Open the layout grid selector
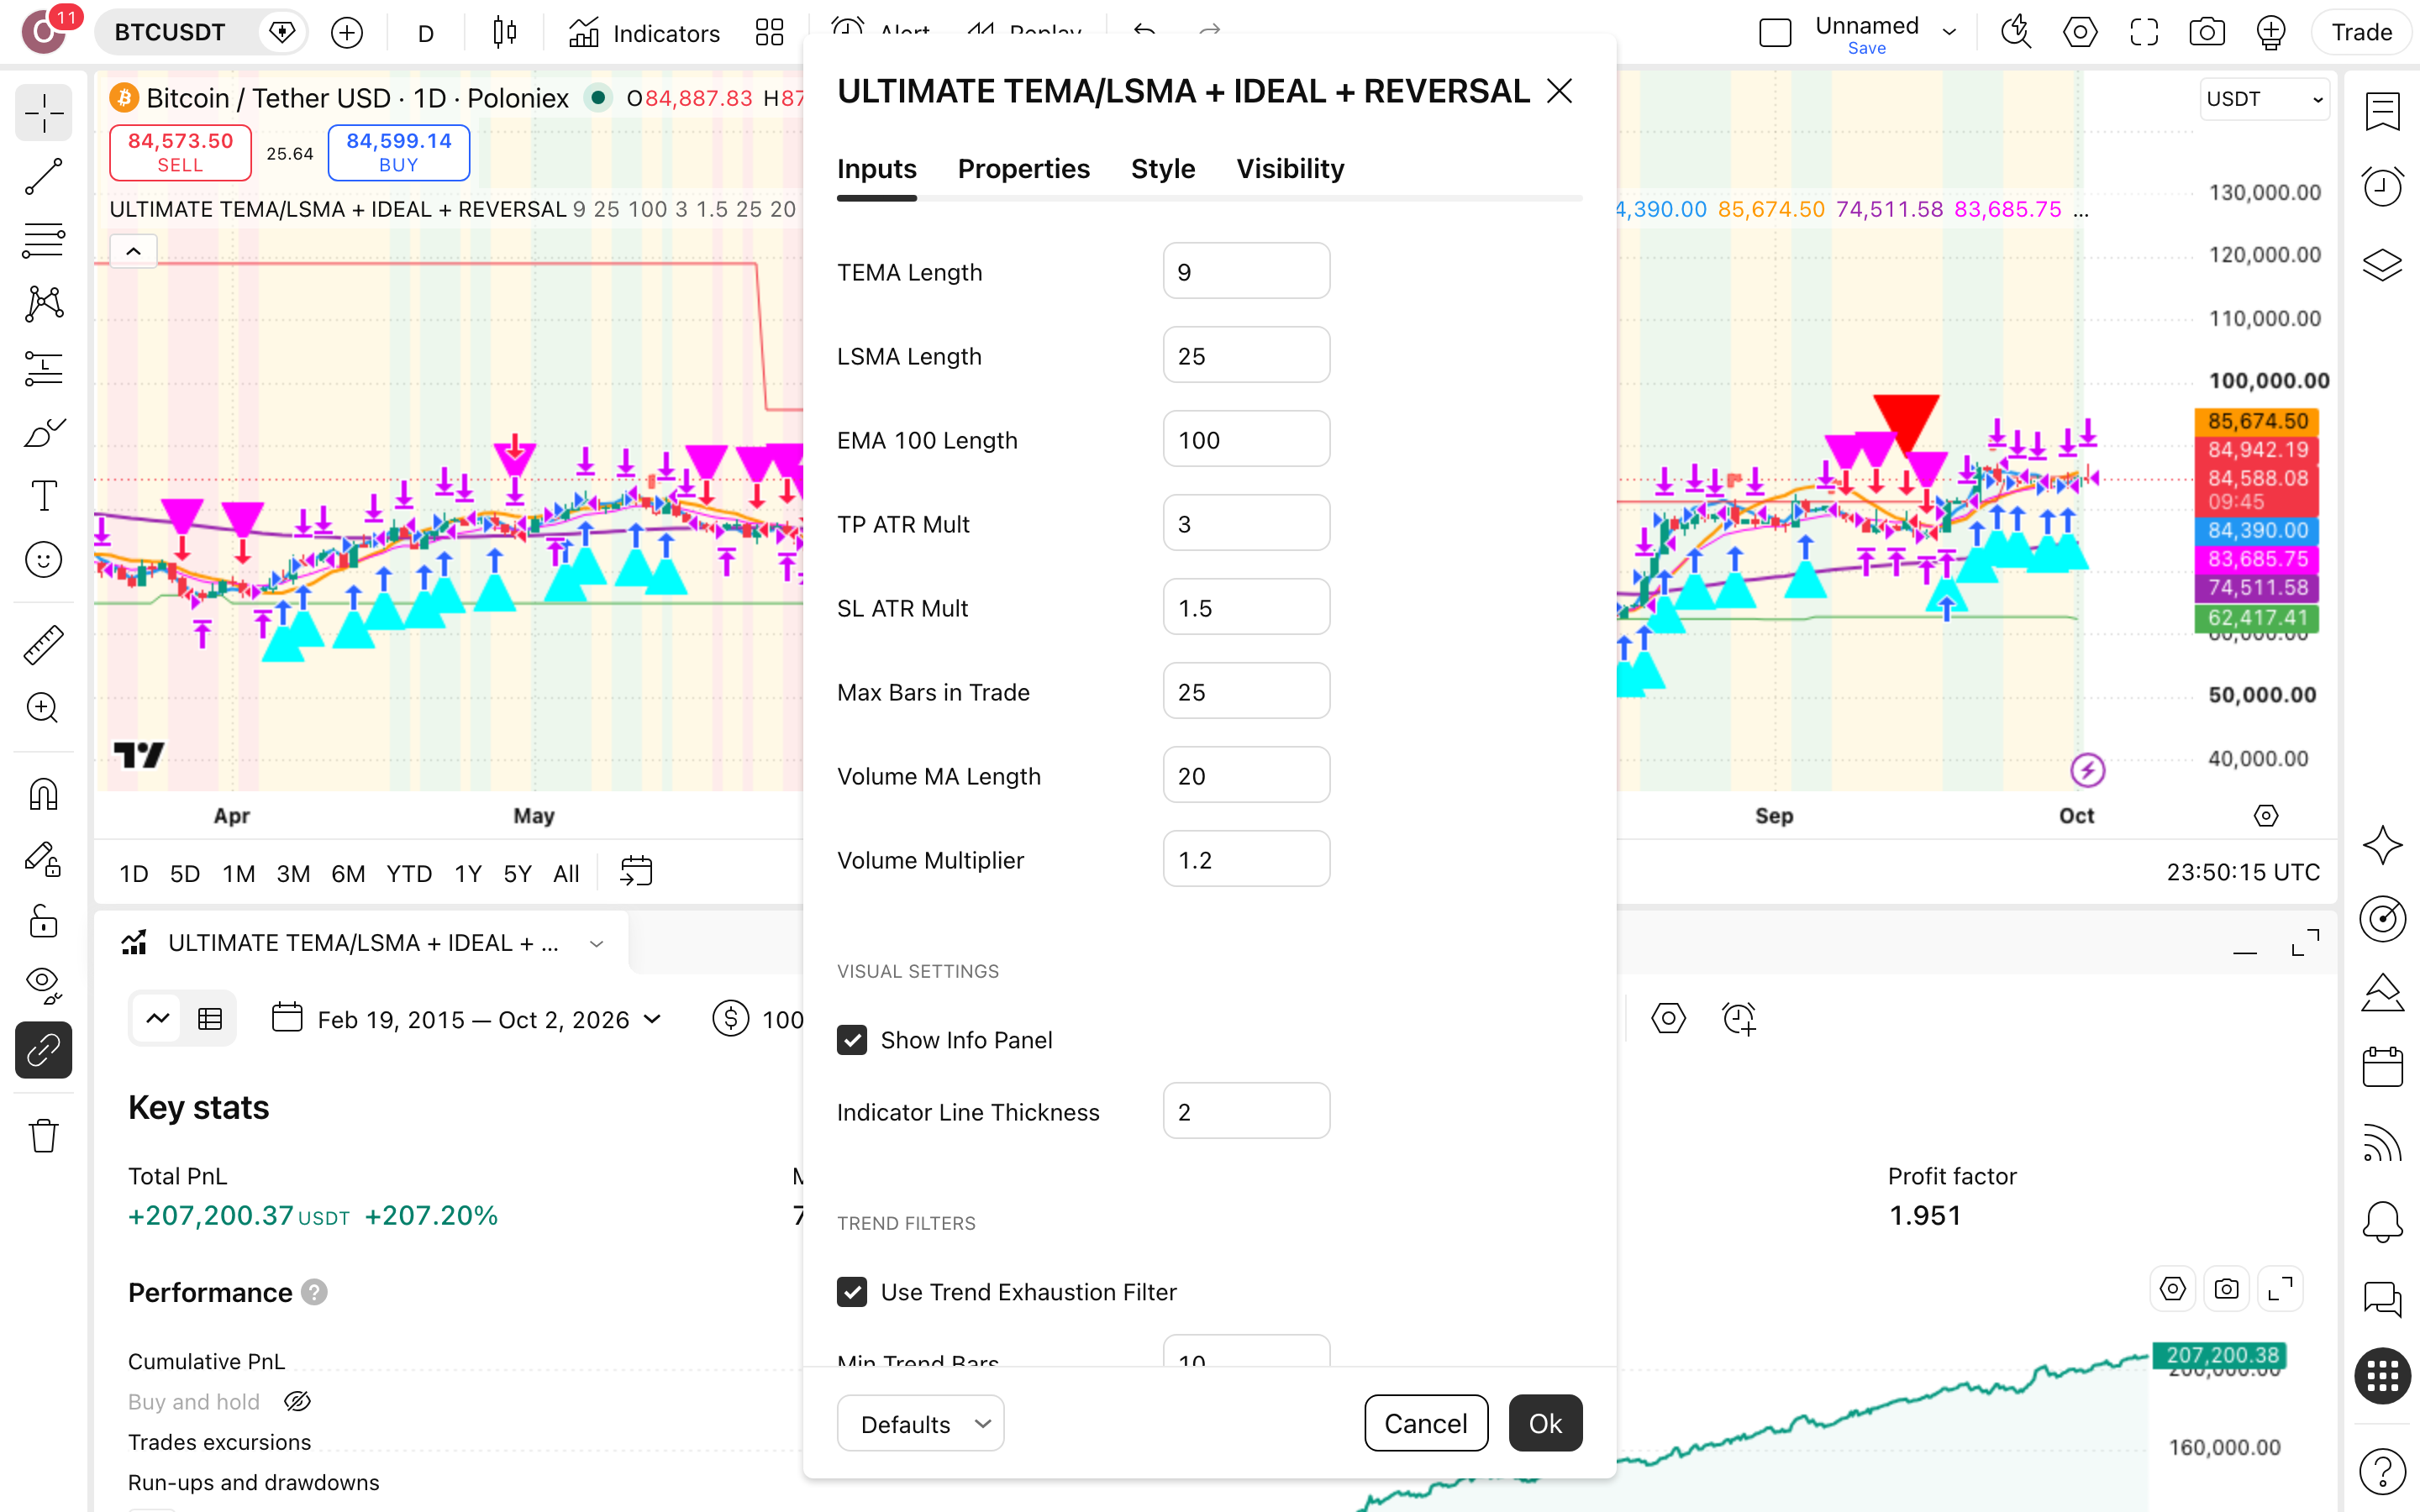The width and height of the screenshot is (2420, 1512). tap(769, 33)
